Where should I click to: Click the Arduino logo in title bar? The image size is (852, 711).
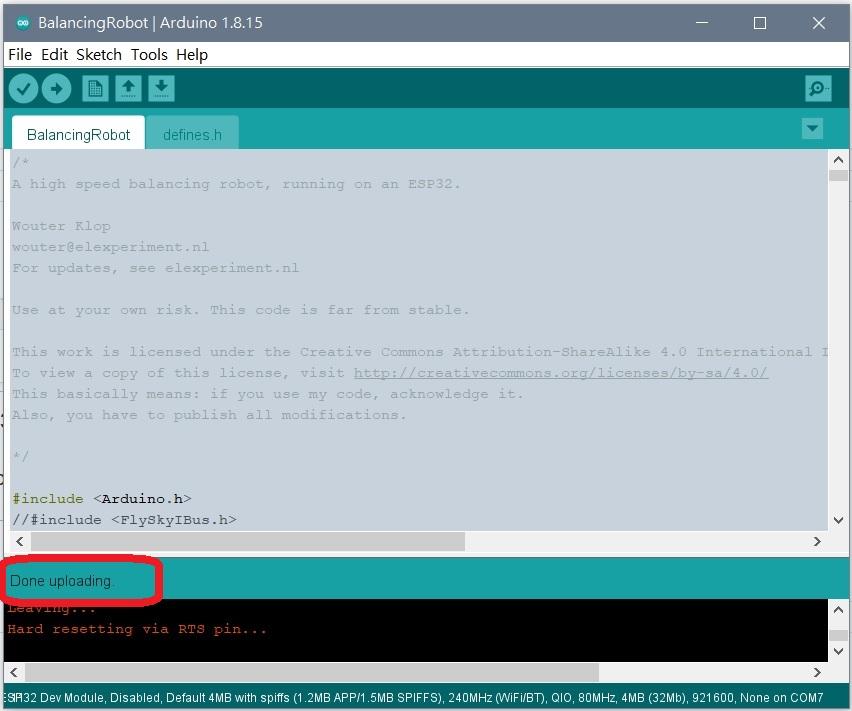coord(23,23)
